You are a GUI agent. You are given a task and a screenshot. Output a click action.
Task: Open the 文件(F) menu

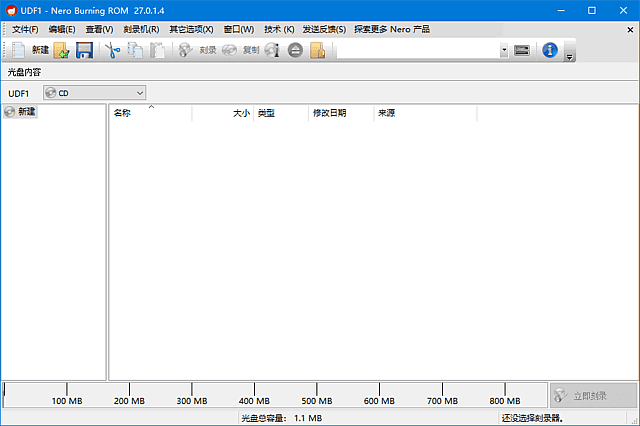pyautogui.click(x=24, y=29)
